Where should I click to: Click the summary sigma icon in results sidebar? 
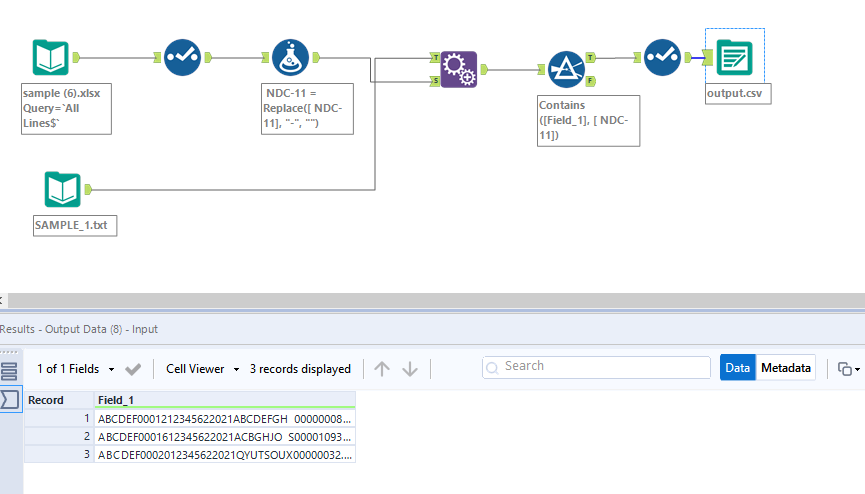click(x=10, y=400)
